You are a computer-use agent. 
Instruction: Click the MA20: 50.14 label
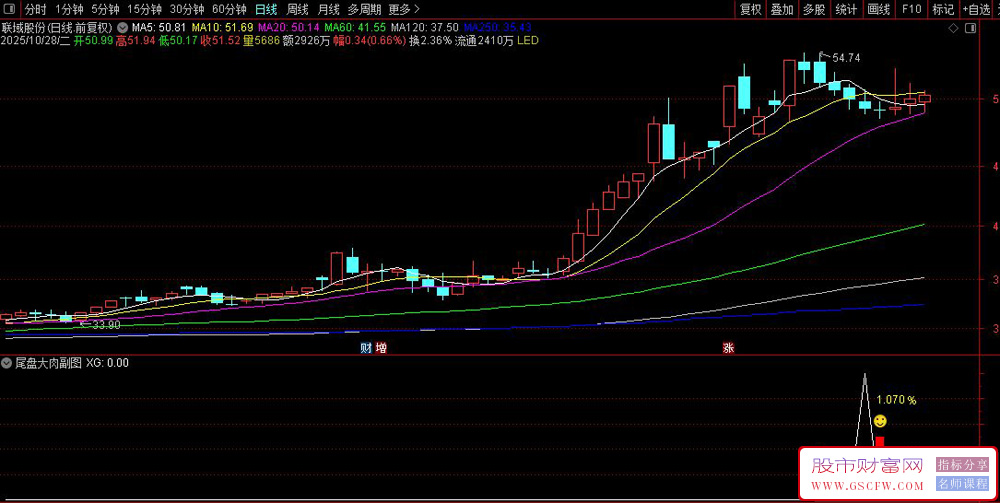coord(290,28)
